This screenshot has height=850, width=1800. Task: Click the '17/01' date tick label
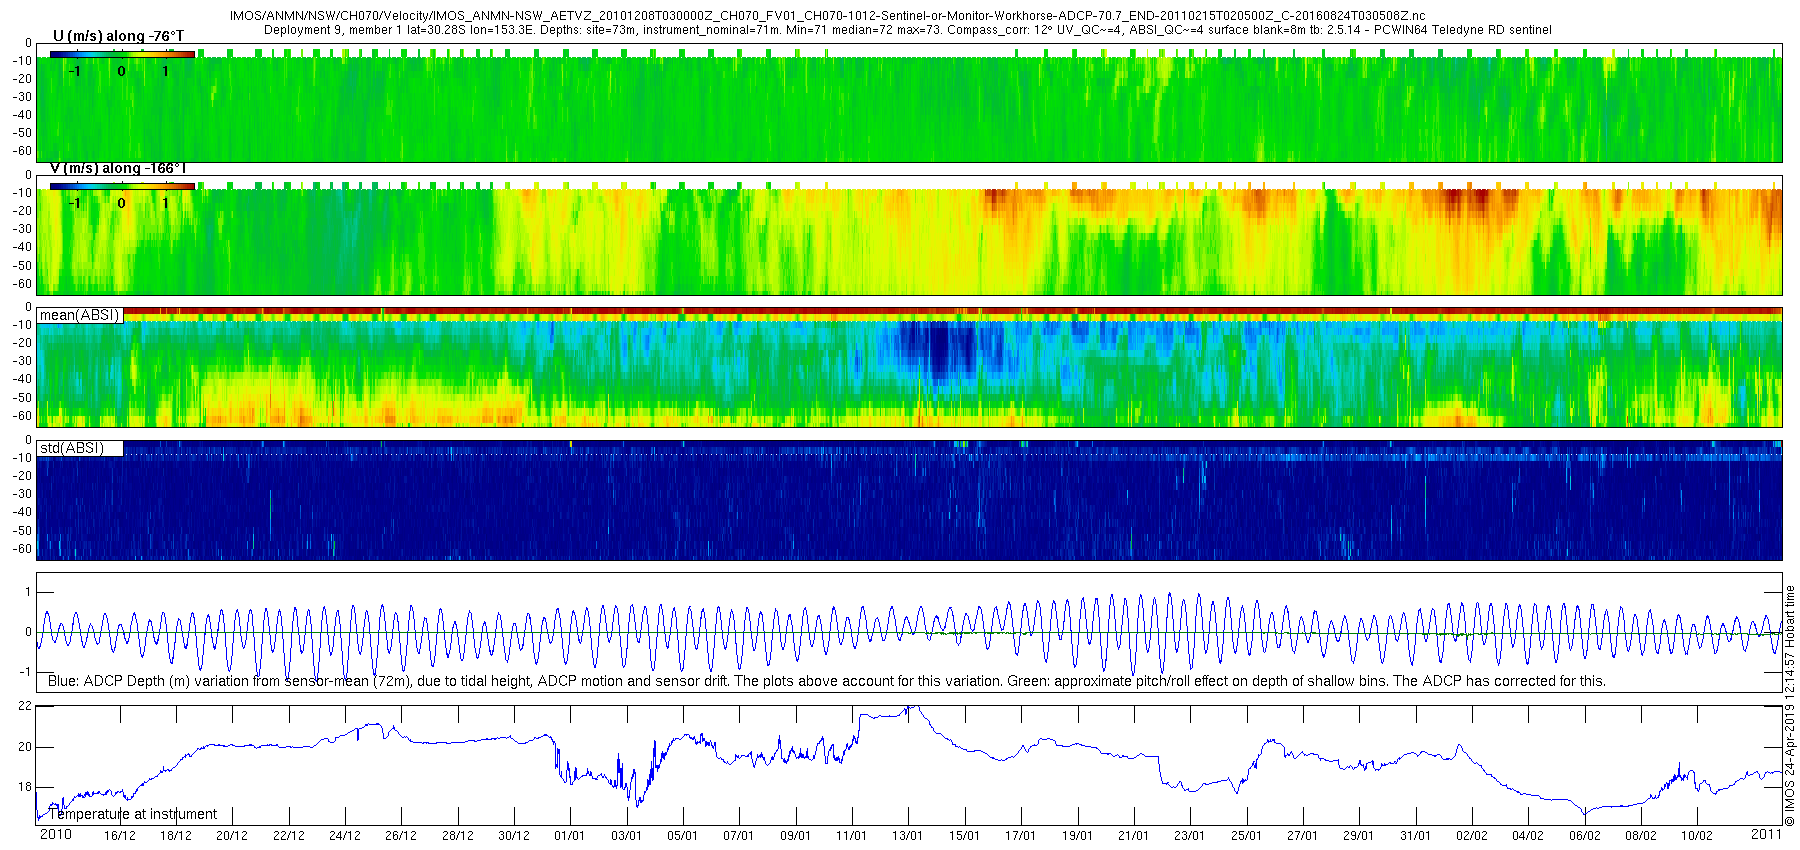(1021, 836)
